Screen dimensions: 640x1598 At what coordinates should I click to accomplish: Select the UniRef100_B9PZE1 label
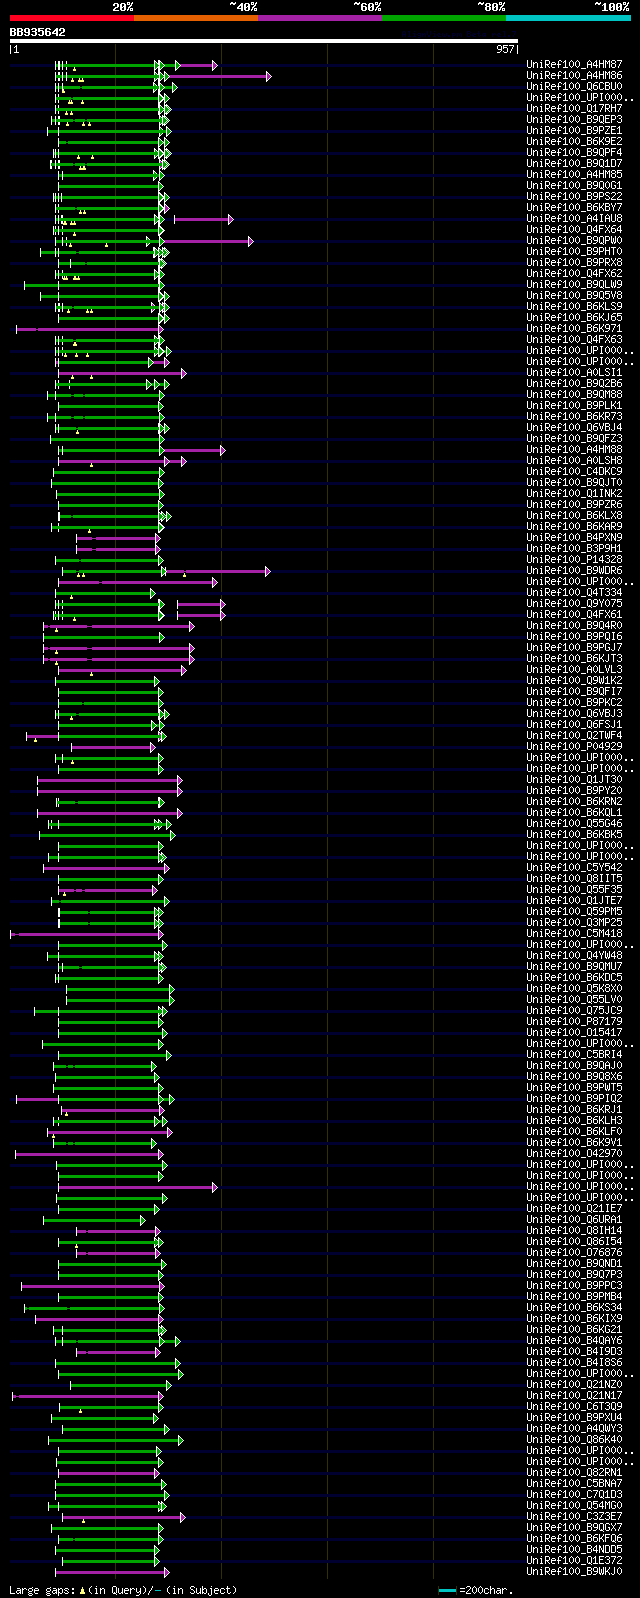(574, 131)
